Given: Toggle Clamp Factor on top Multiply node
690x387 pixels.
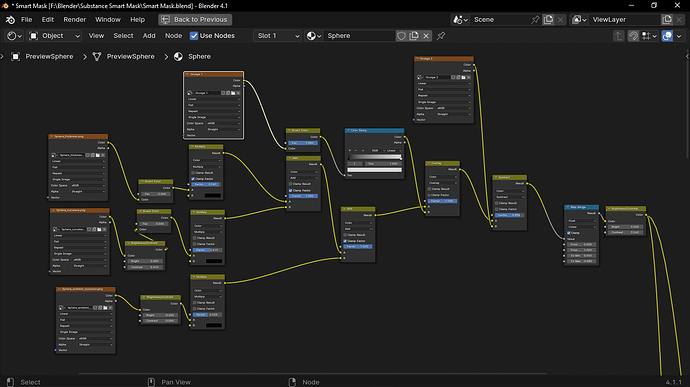Looking at the screenshot, I should (193, 179).
